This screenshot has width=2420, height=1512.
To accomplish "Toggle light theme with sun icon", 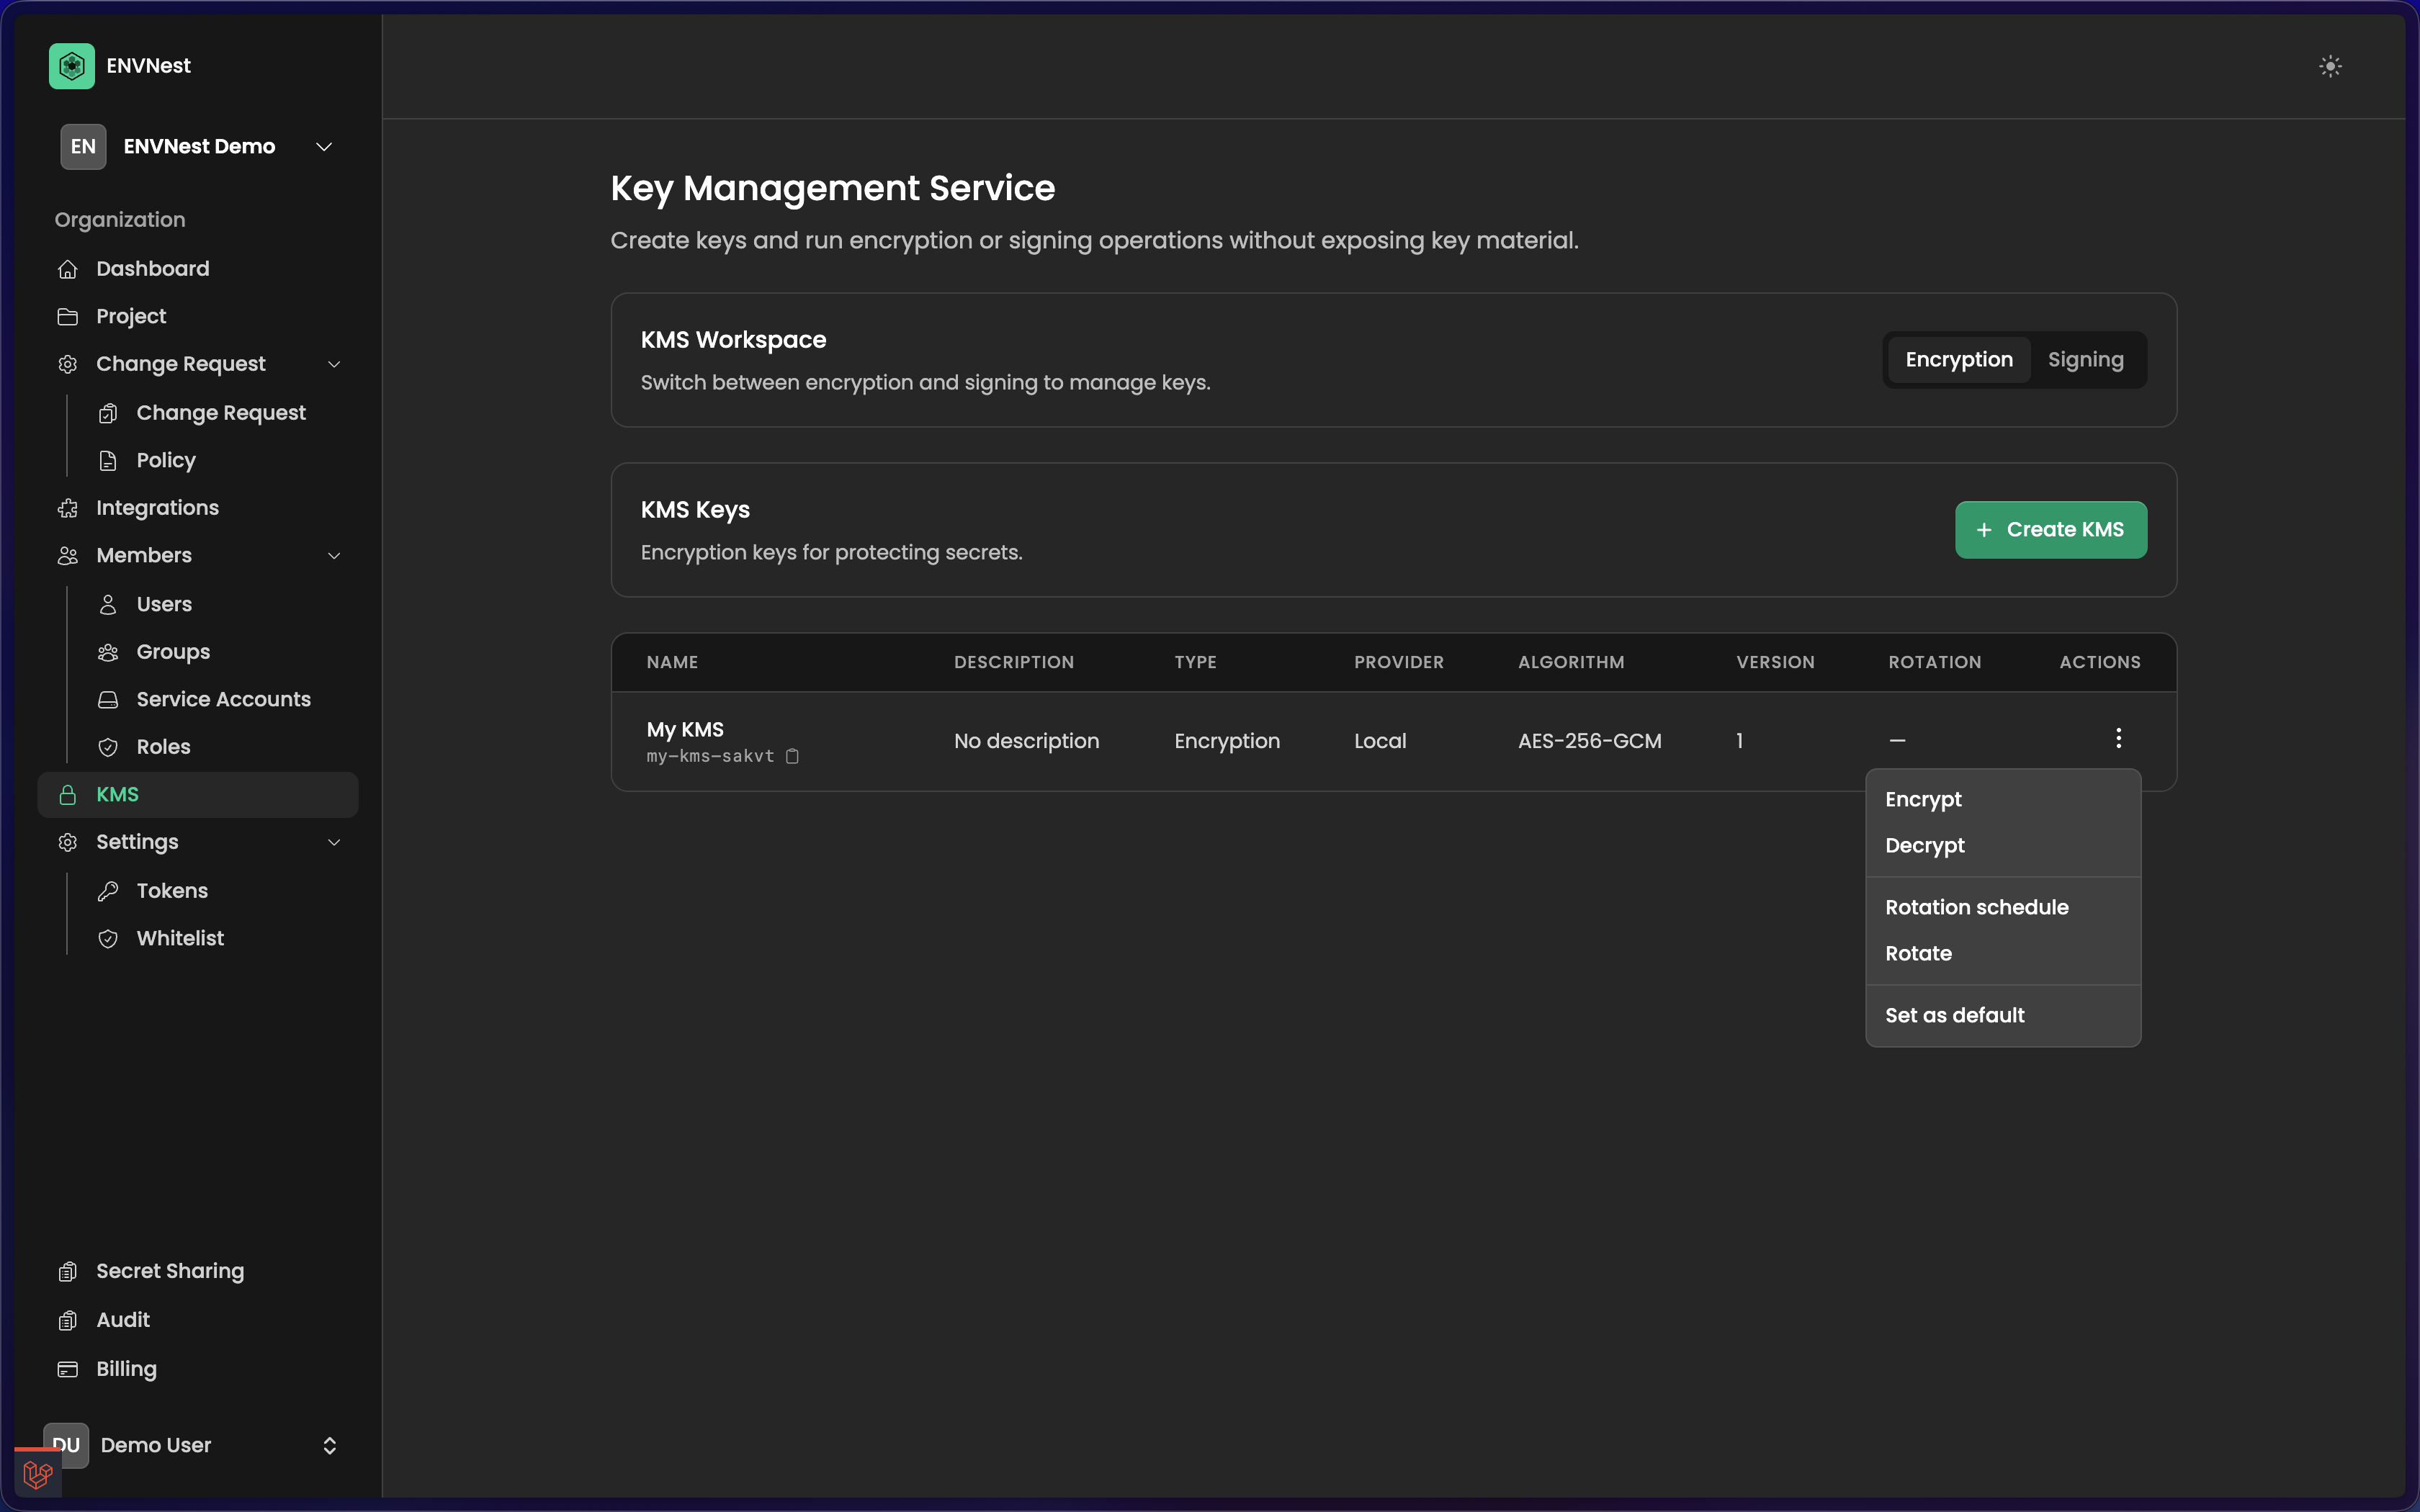I will point(2330,66).
